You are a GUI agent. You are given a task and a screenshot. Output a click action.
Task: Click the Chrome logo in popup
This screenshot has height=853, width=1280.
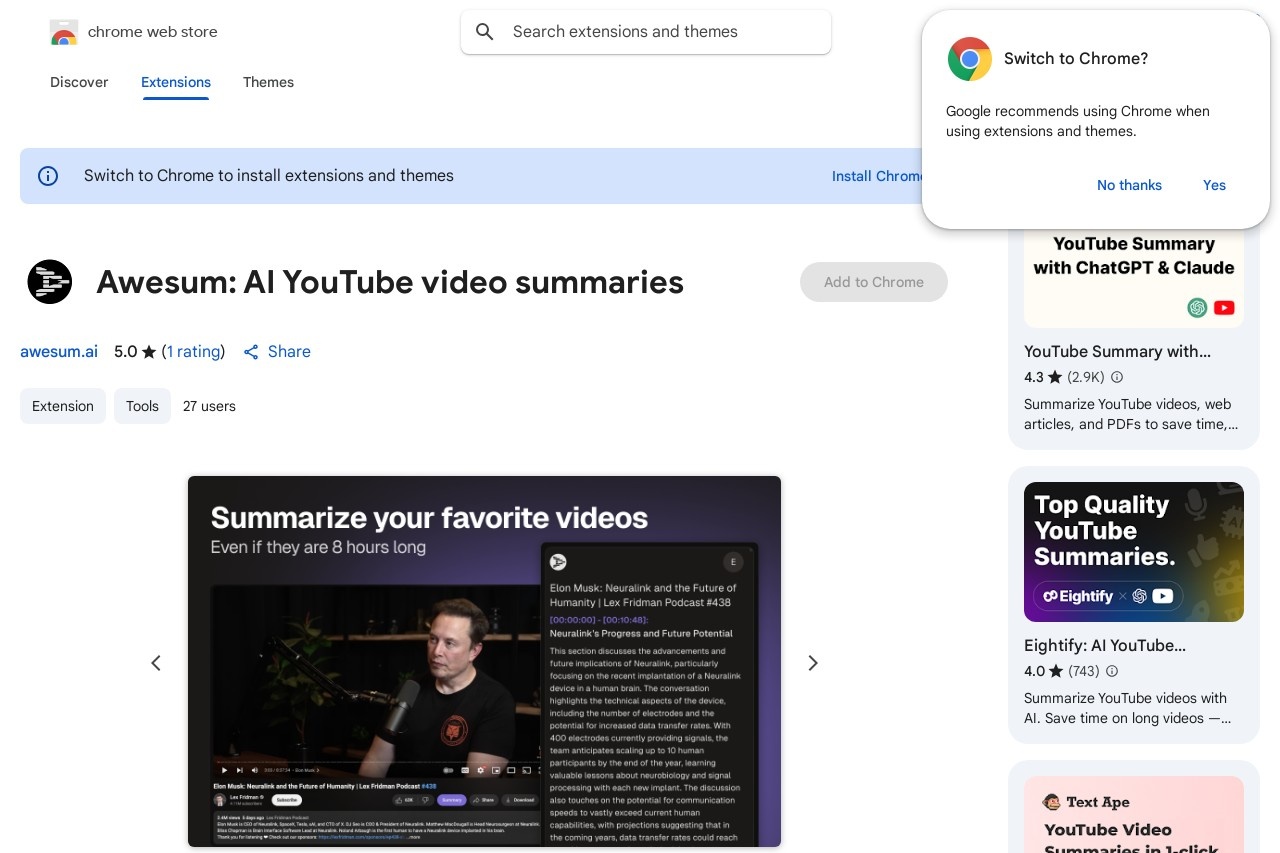[x=970, y=59]
